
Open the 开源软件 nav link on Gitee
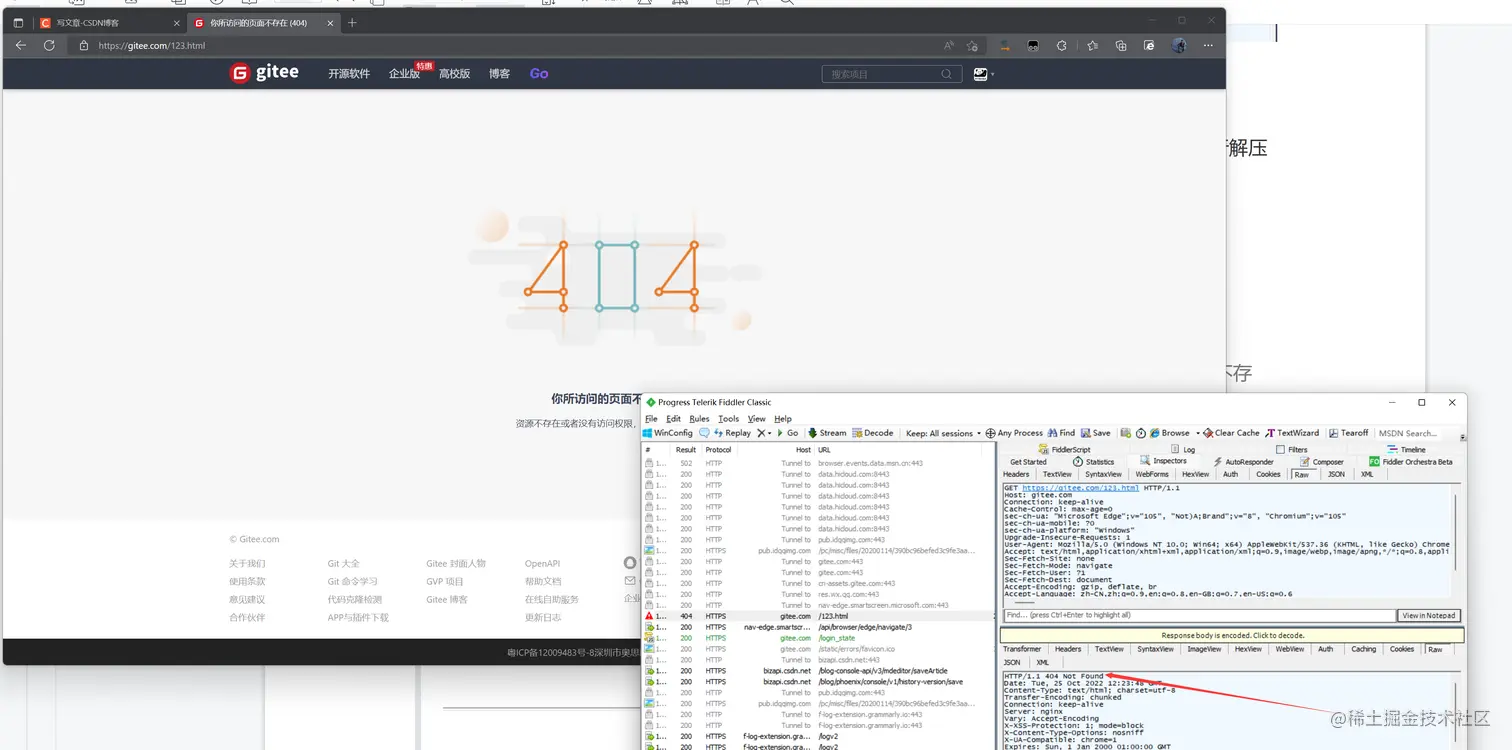349,74
